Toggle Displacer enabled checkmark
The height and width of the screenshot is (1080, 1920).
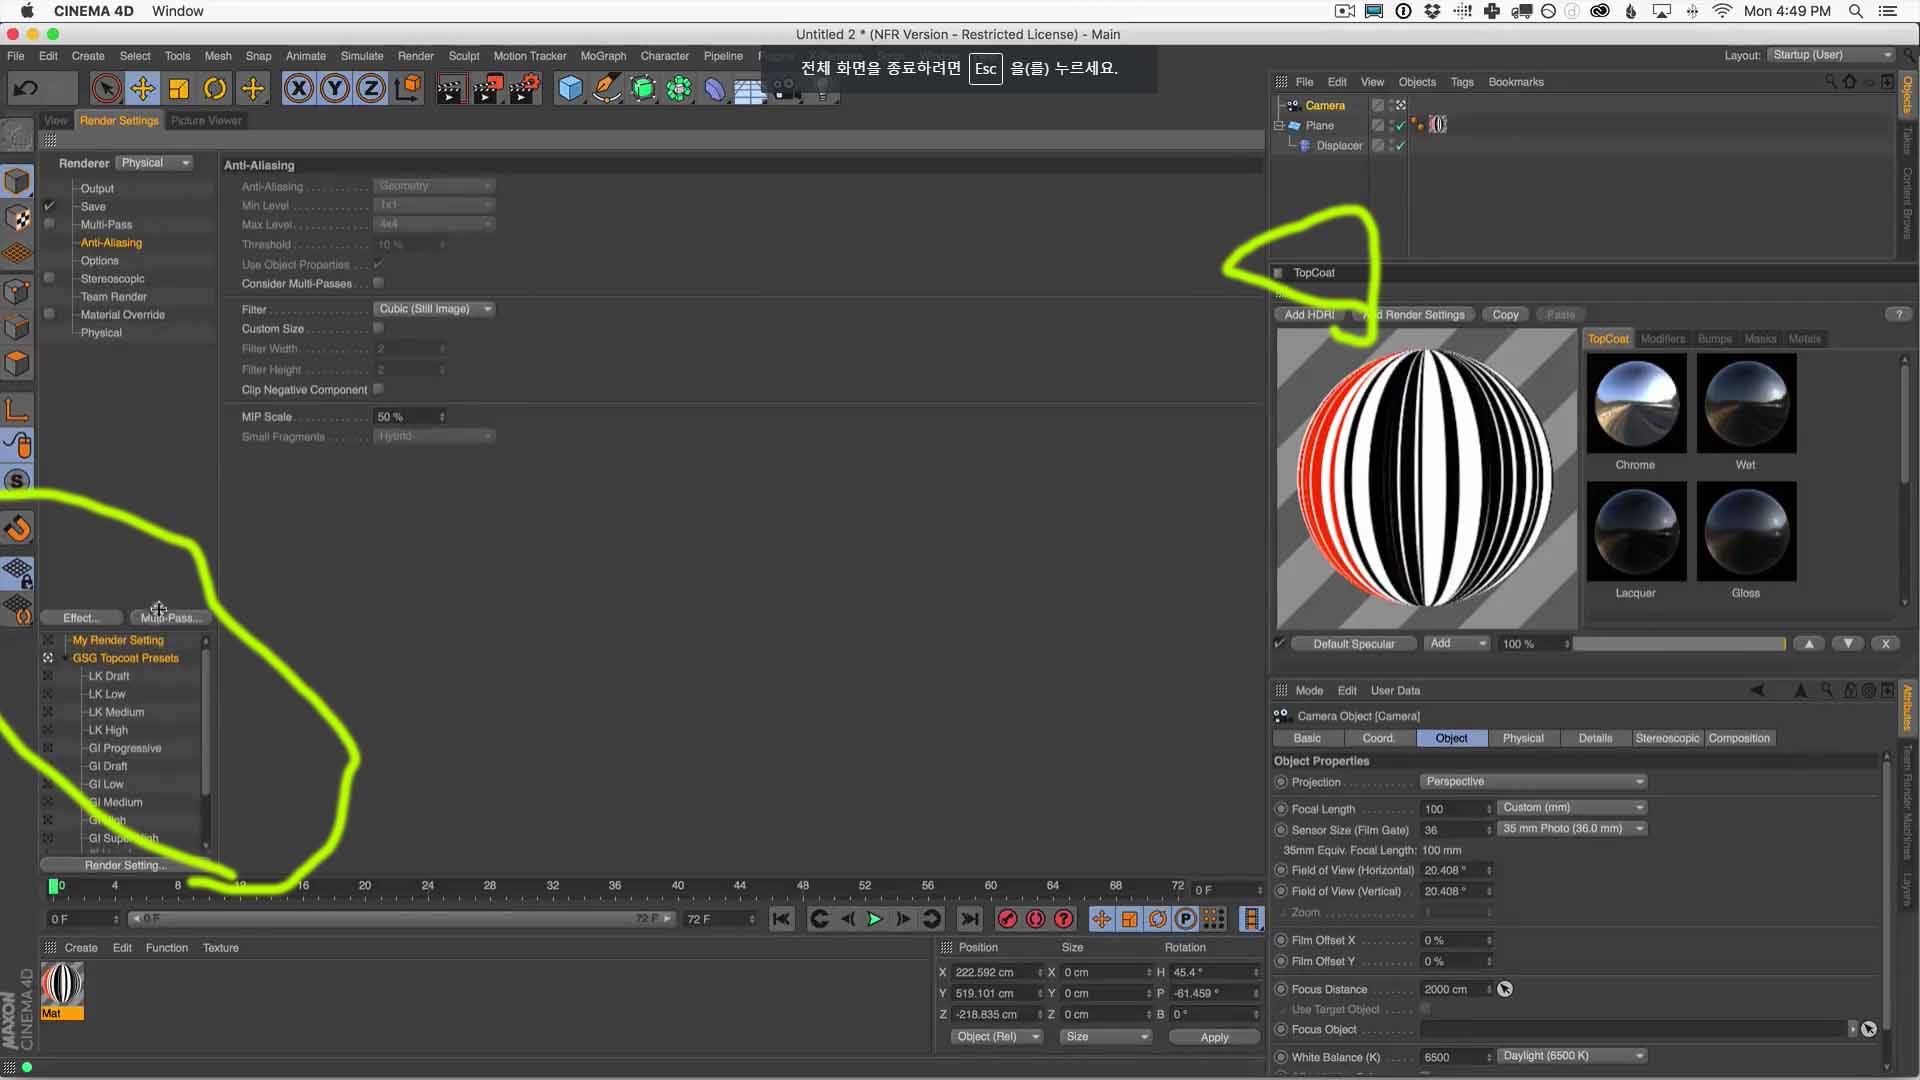tap(1400, 146)
